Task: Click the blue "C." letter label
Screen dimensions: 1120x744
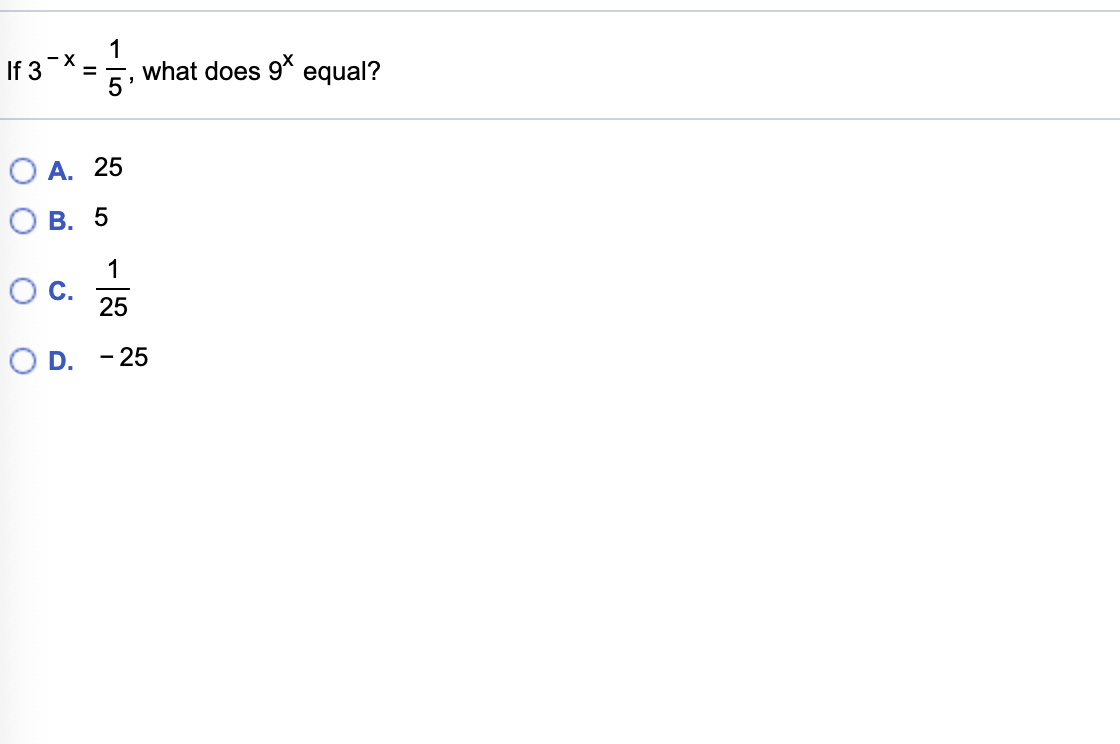Action: click(x=61, y=291)
